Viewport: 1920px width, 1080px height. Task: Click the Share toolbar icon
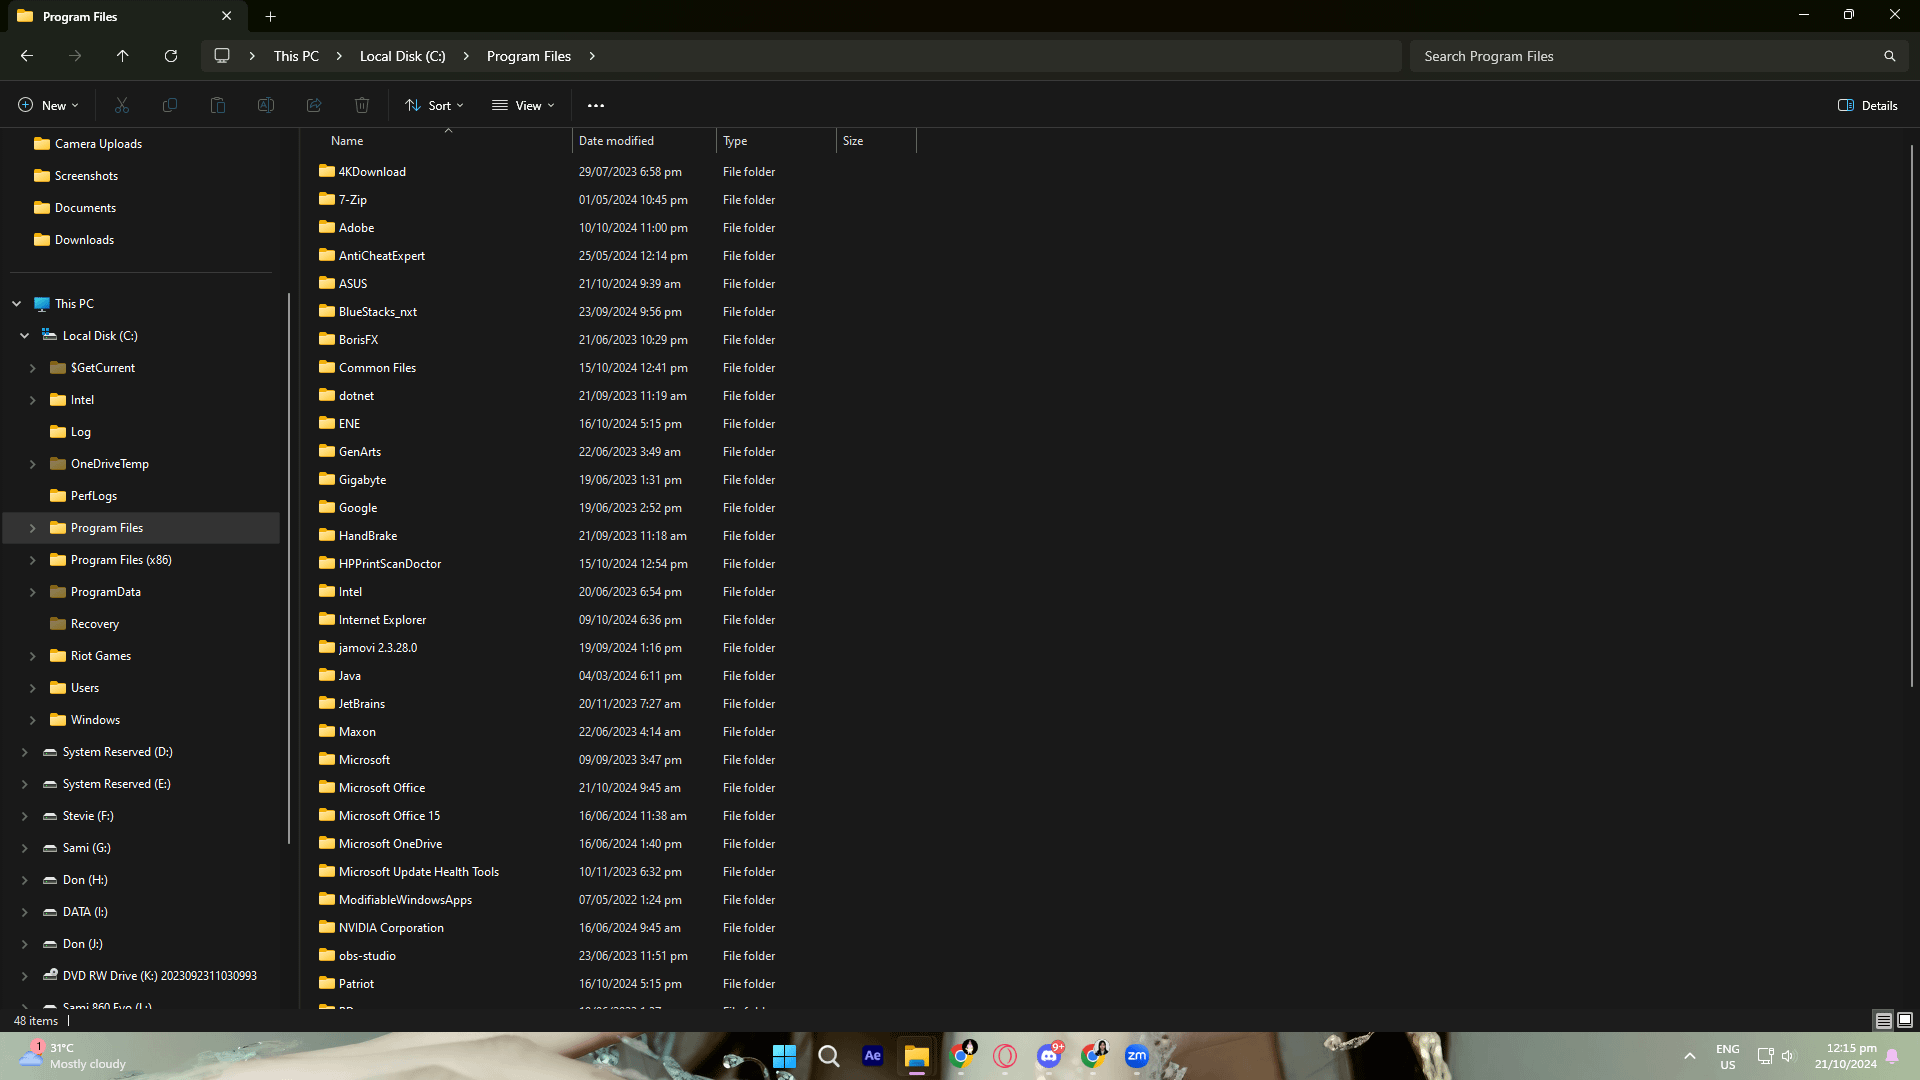[x=314, y=105]
